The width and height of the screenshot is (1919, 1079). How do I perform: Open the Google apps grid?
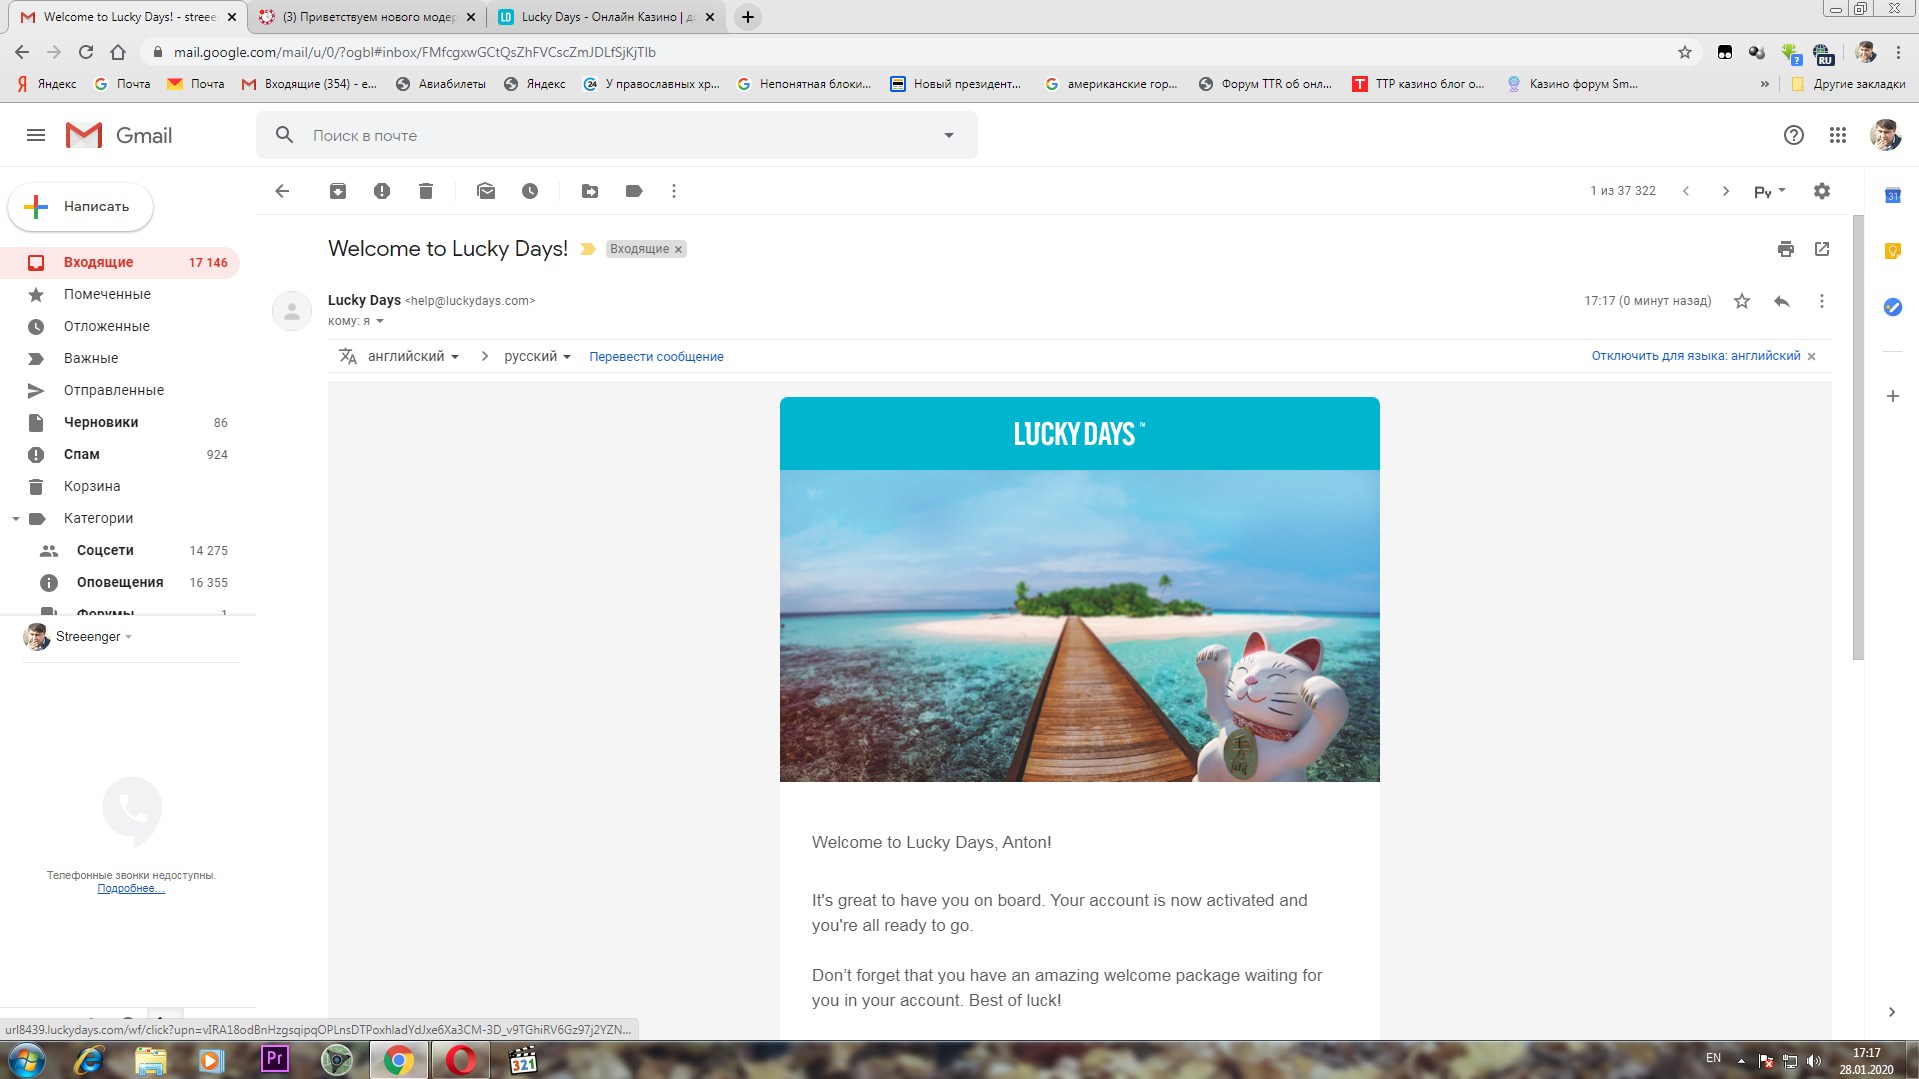coord(1838,135)
